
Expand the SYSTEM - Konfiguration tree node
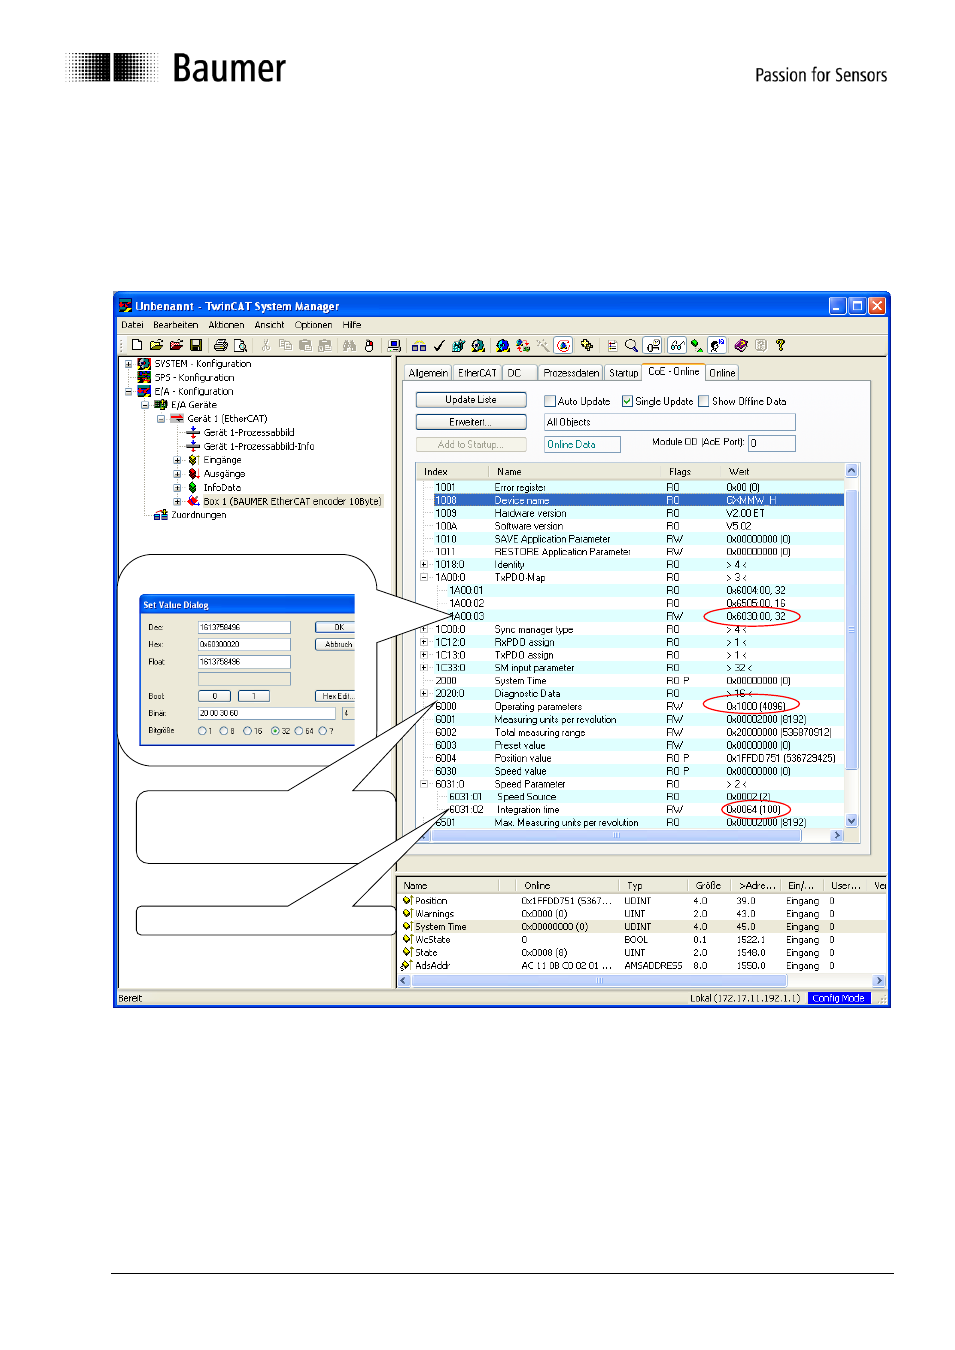(x=128, y=364)
